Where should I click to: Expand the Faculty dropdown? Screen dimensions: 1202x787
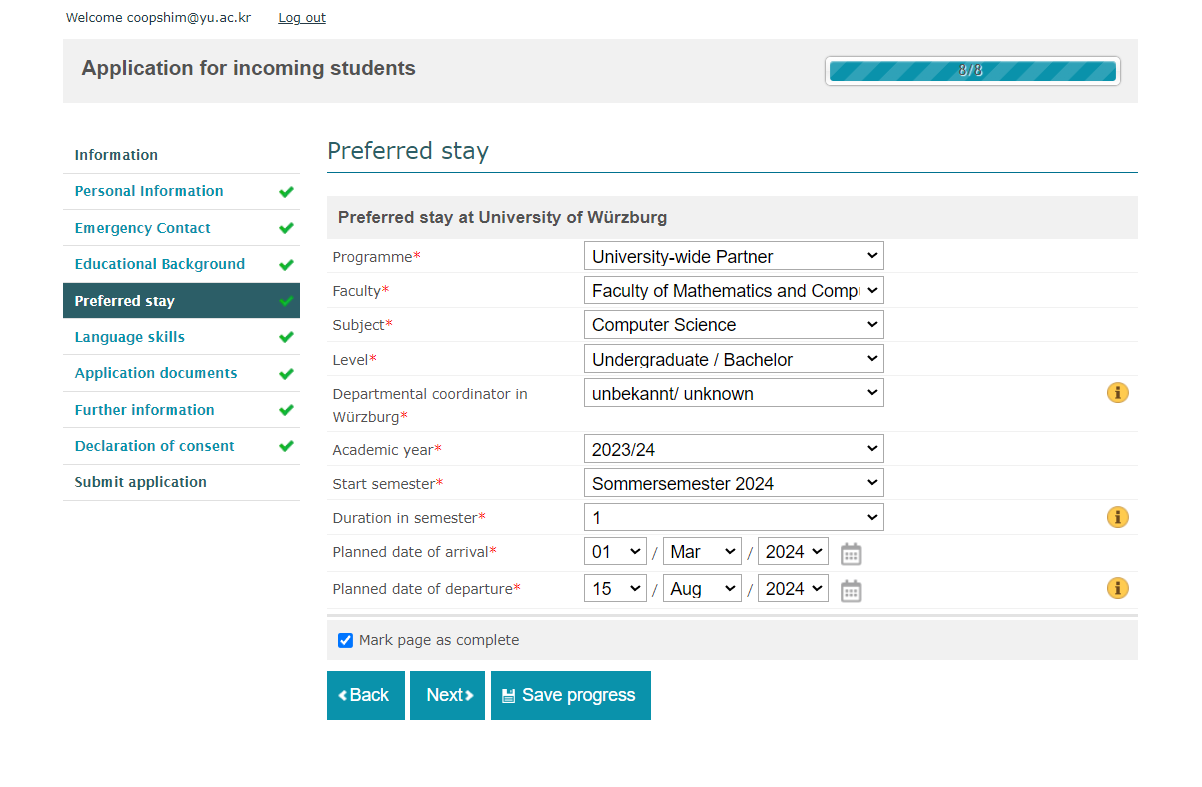pyautogui.click(x=733, y=291)
